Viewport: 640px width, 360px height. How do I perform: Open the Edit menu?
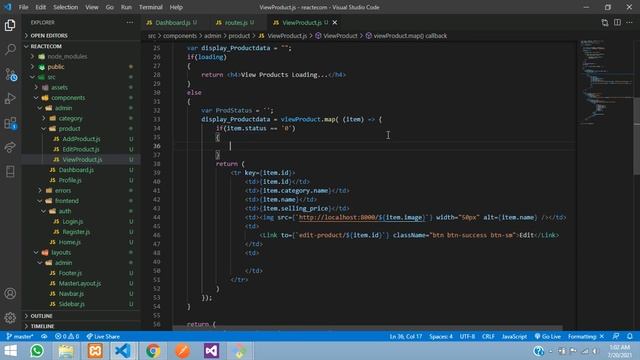coord(40,7)
